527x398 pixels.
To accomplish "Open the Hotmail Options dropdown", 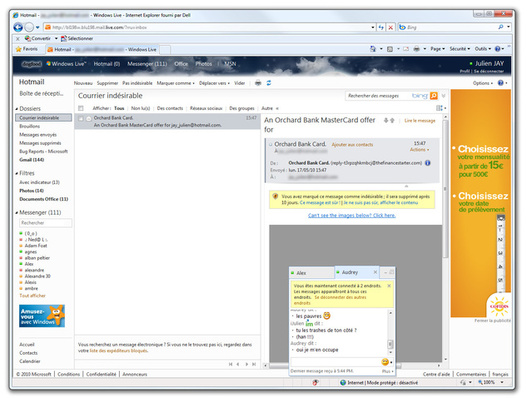I will pyautogui.click(x=483, y=83).
